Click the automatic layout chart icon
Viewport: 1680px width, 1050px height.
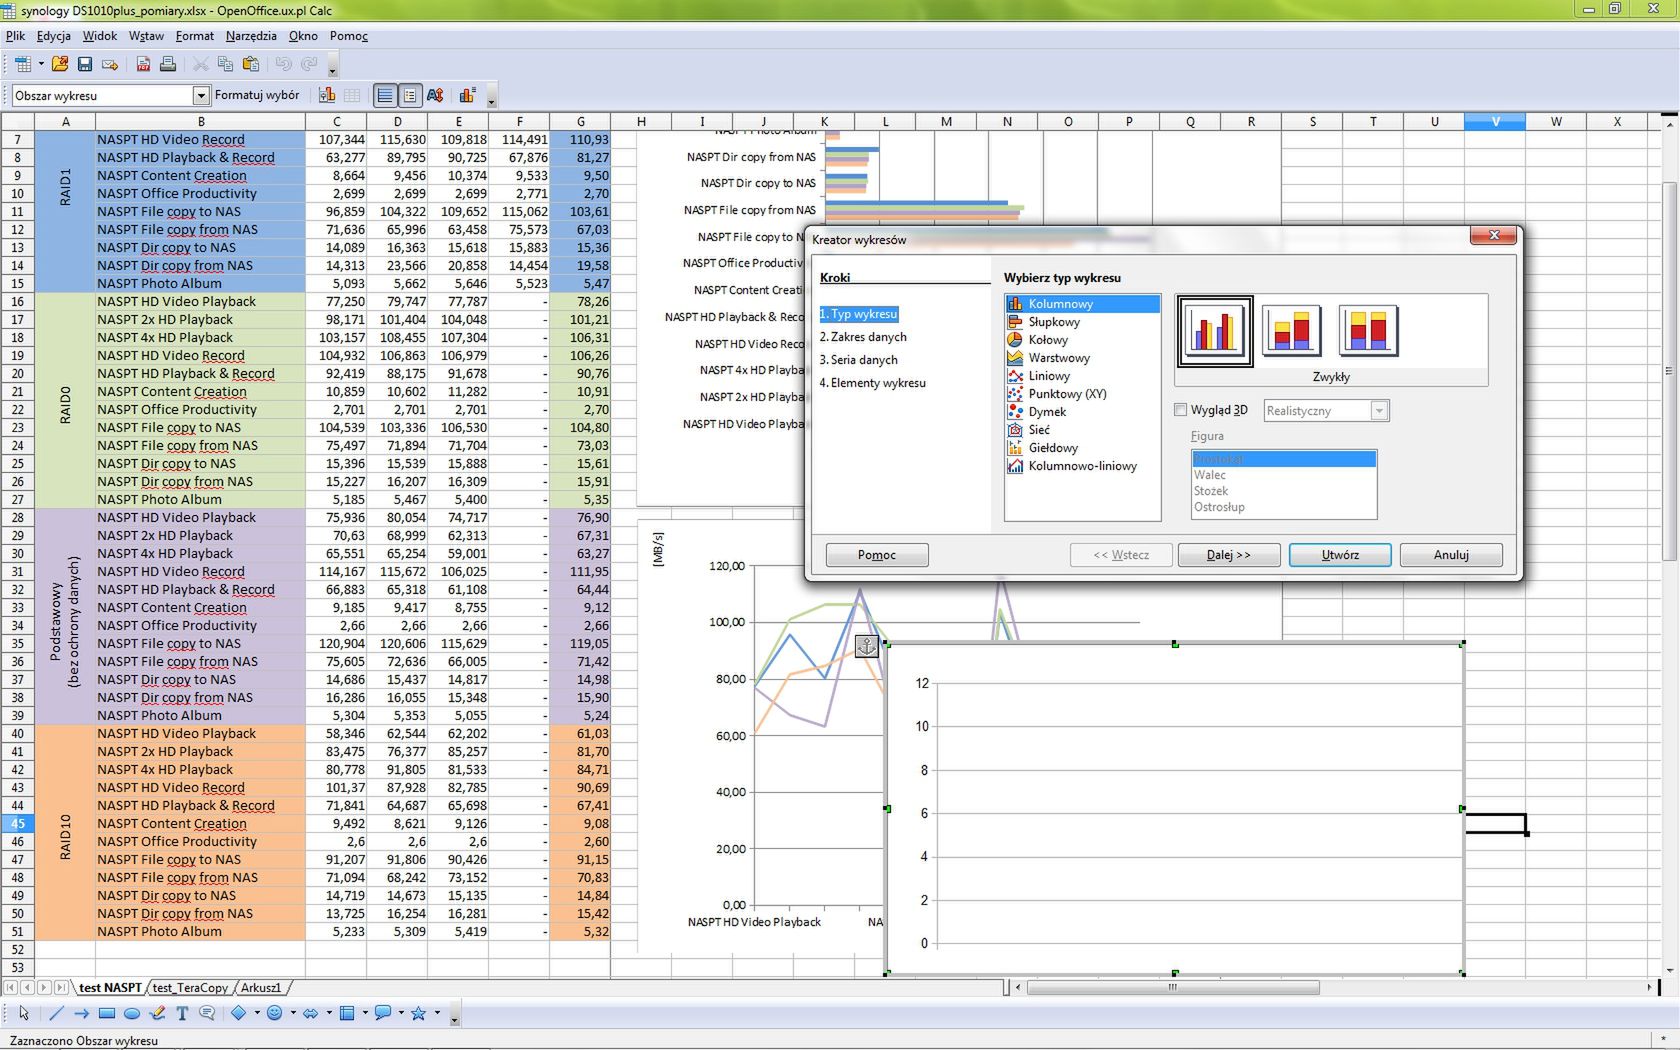pyautogui.click(x=467, y=95)
